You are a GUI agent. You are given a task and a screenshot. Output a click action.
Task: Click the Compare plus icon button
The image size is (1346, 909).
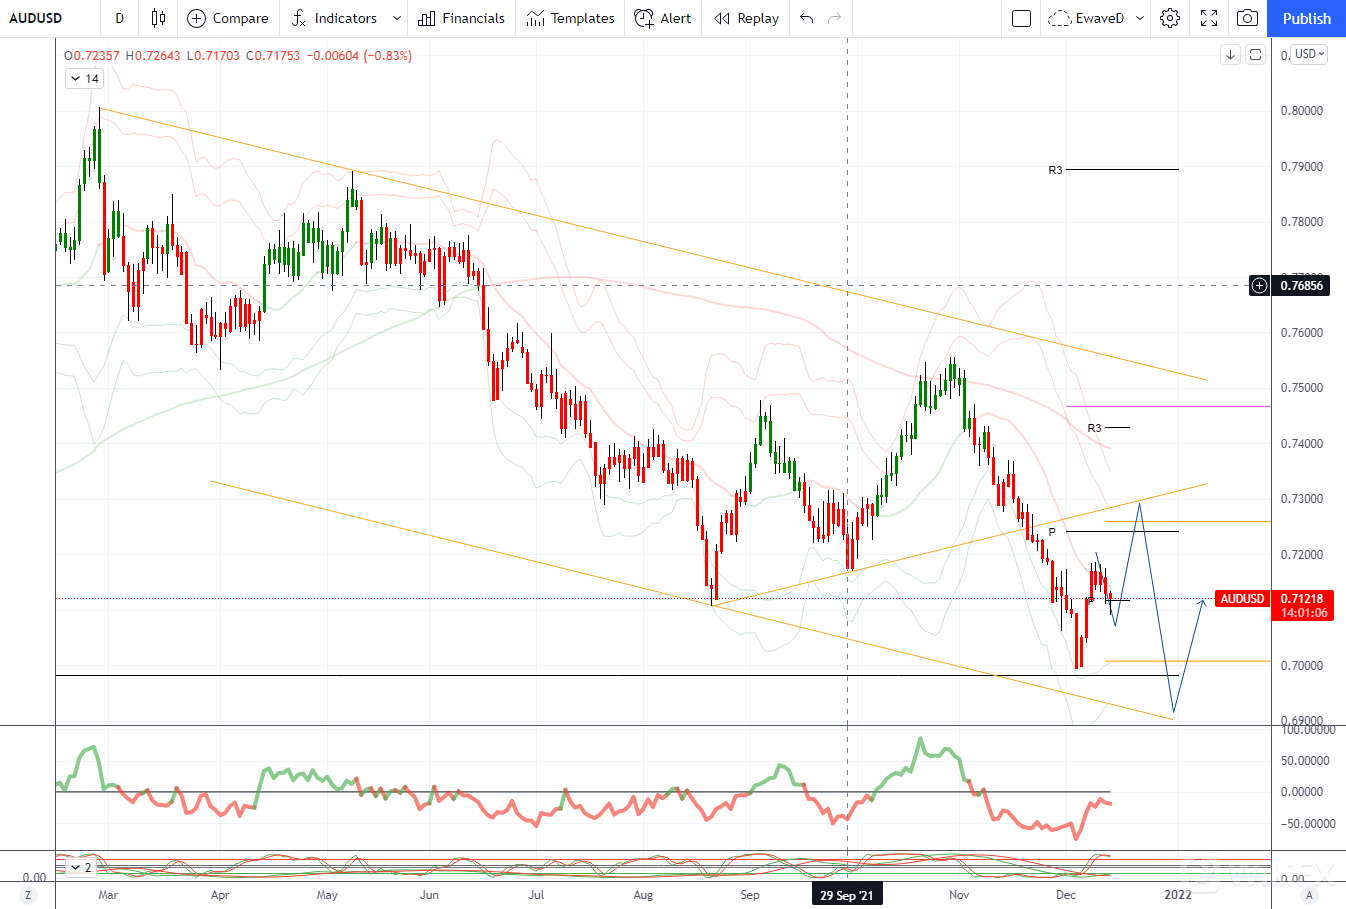pos(197,18)
